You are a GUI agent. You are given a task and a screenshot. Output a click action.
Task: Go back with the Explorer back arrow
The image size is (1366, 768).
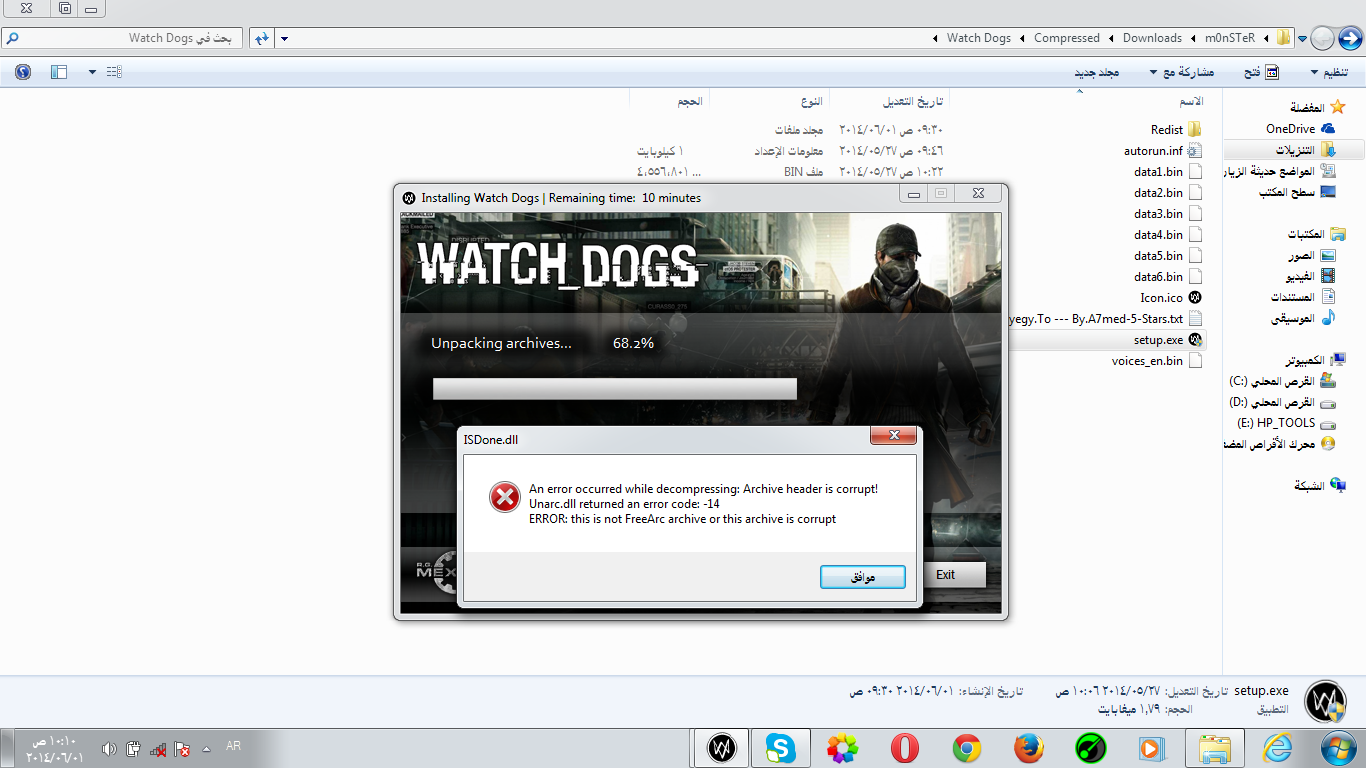click(x=1348, y=38)
